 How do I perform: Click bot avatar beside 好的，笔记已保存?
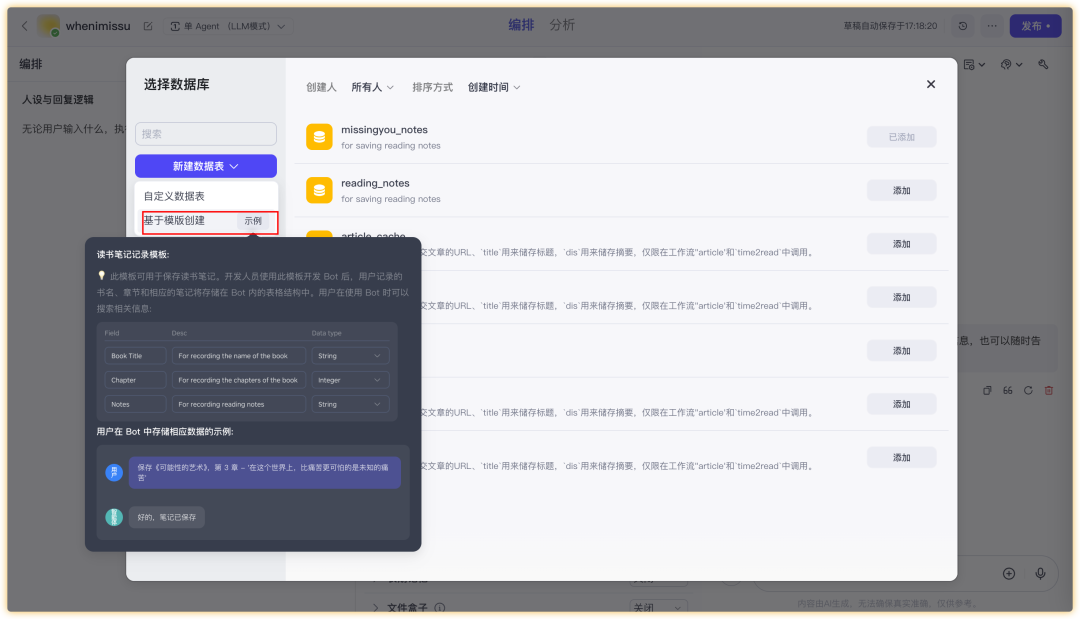[x=114, y=517]
